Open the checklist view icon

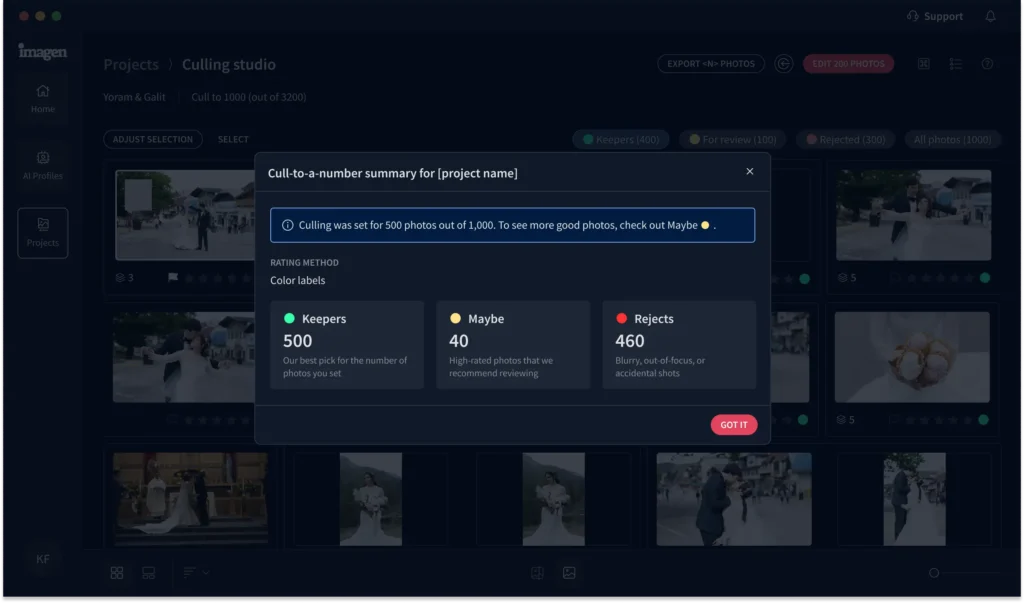point(956,64)
